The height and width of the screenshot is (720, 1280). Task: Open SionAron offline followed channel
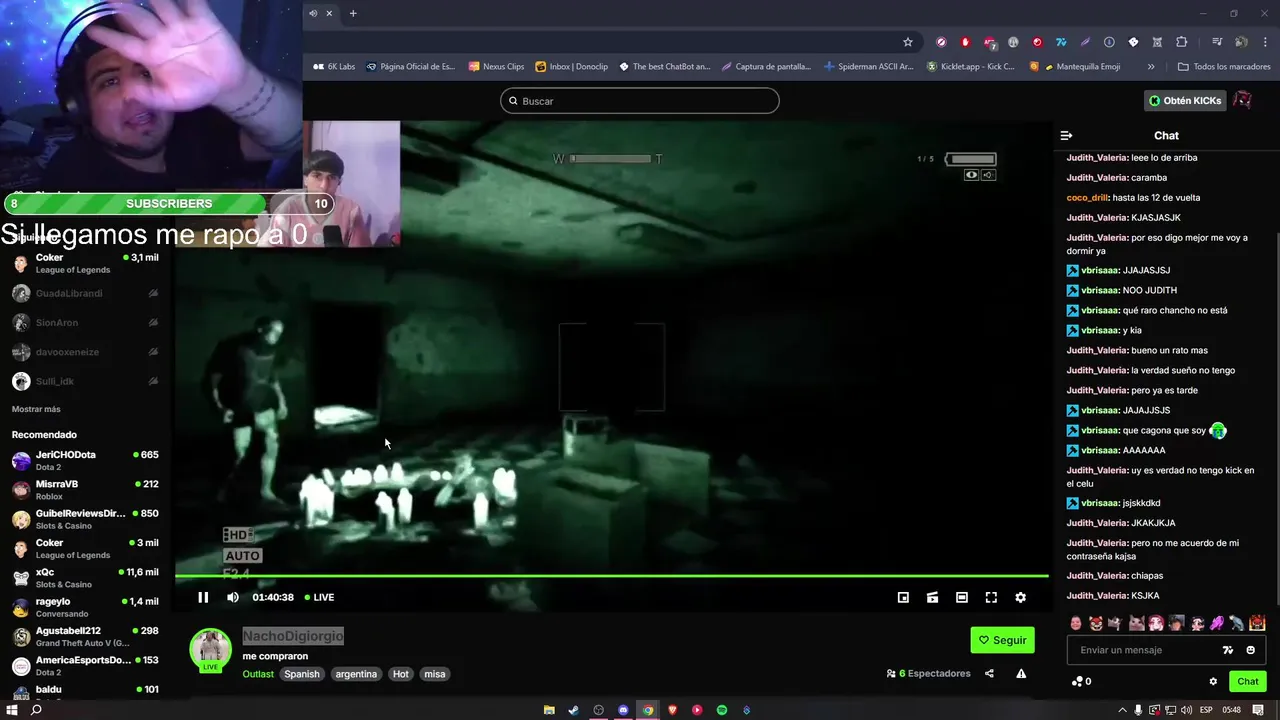87,322
